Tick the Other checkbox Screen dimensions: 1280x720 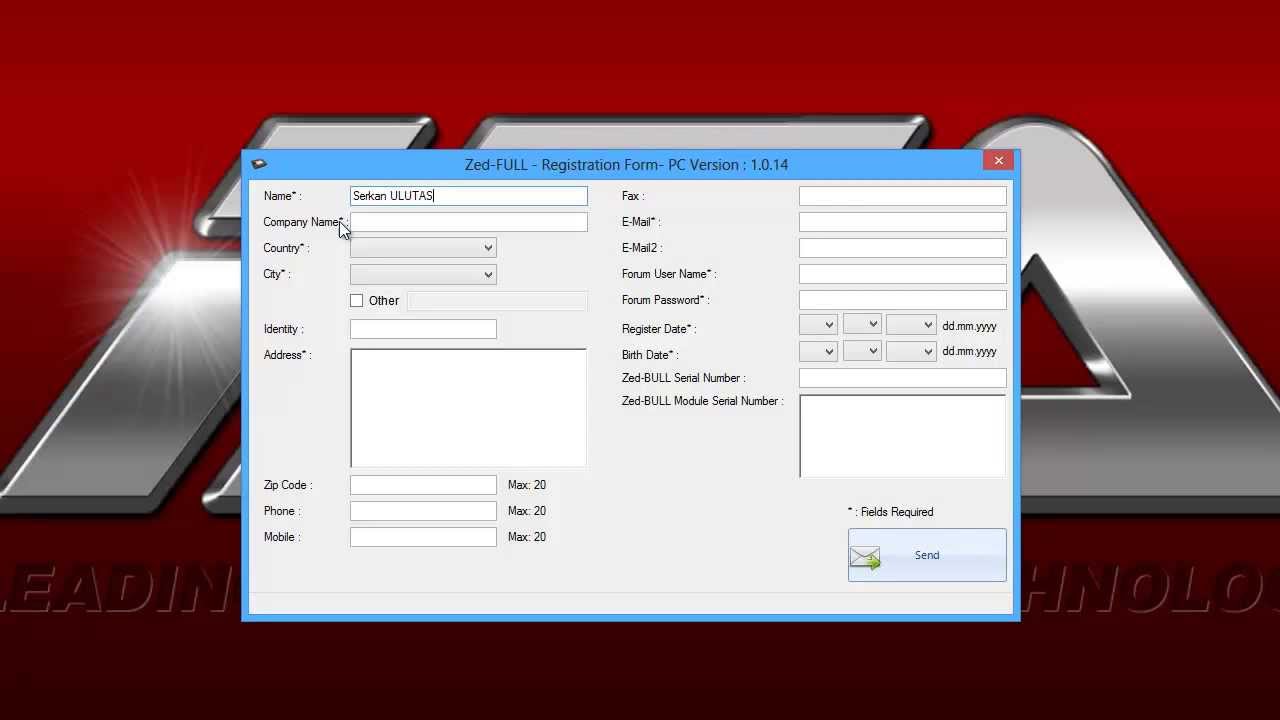pyautogui.click(x=357, y=300)
